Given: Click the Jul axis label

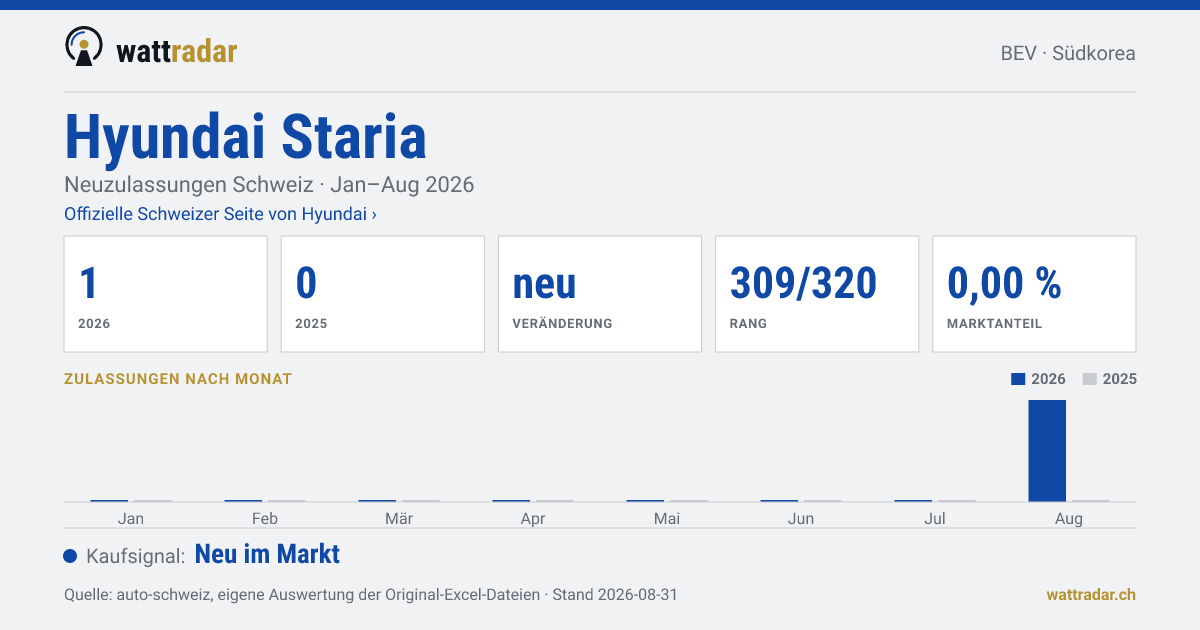Looking at the screenshot, I should tap(935, 518).
